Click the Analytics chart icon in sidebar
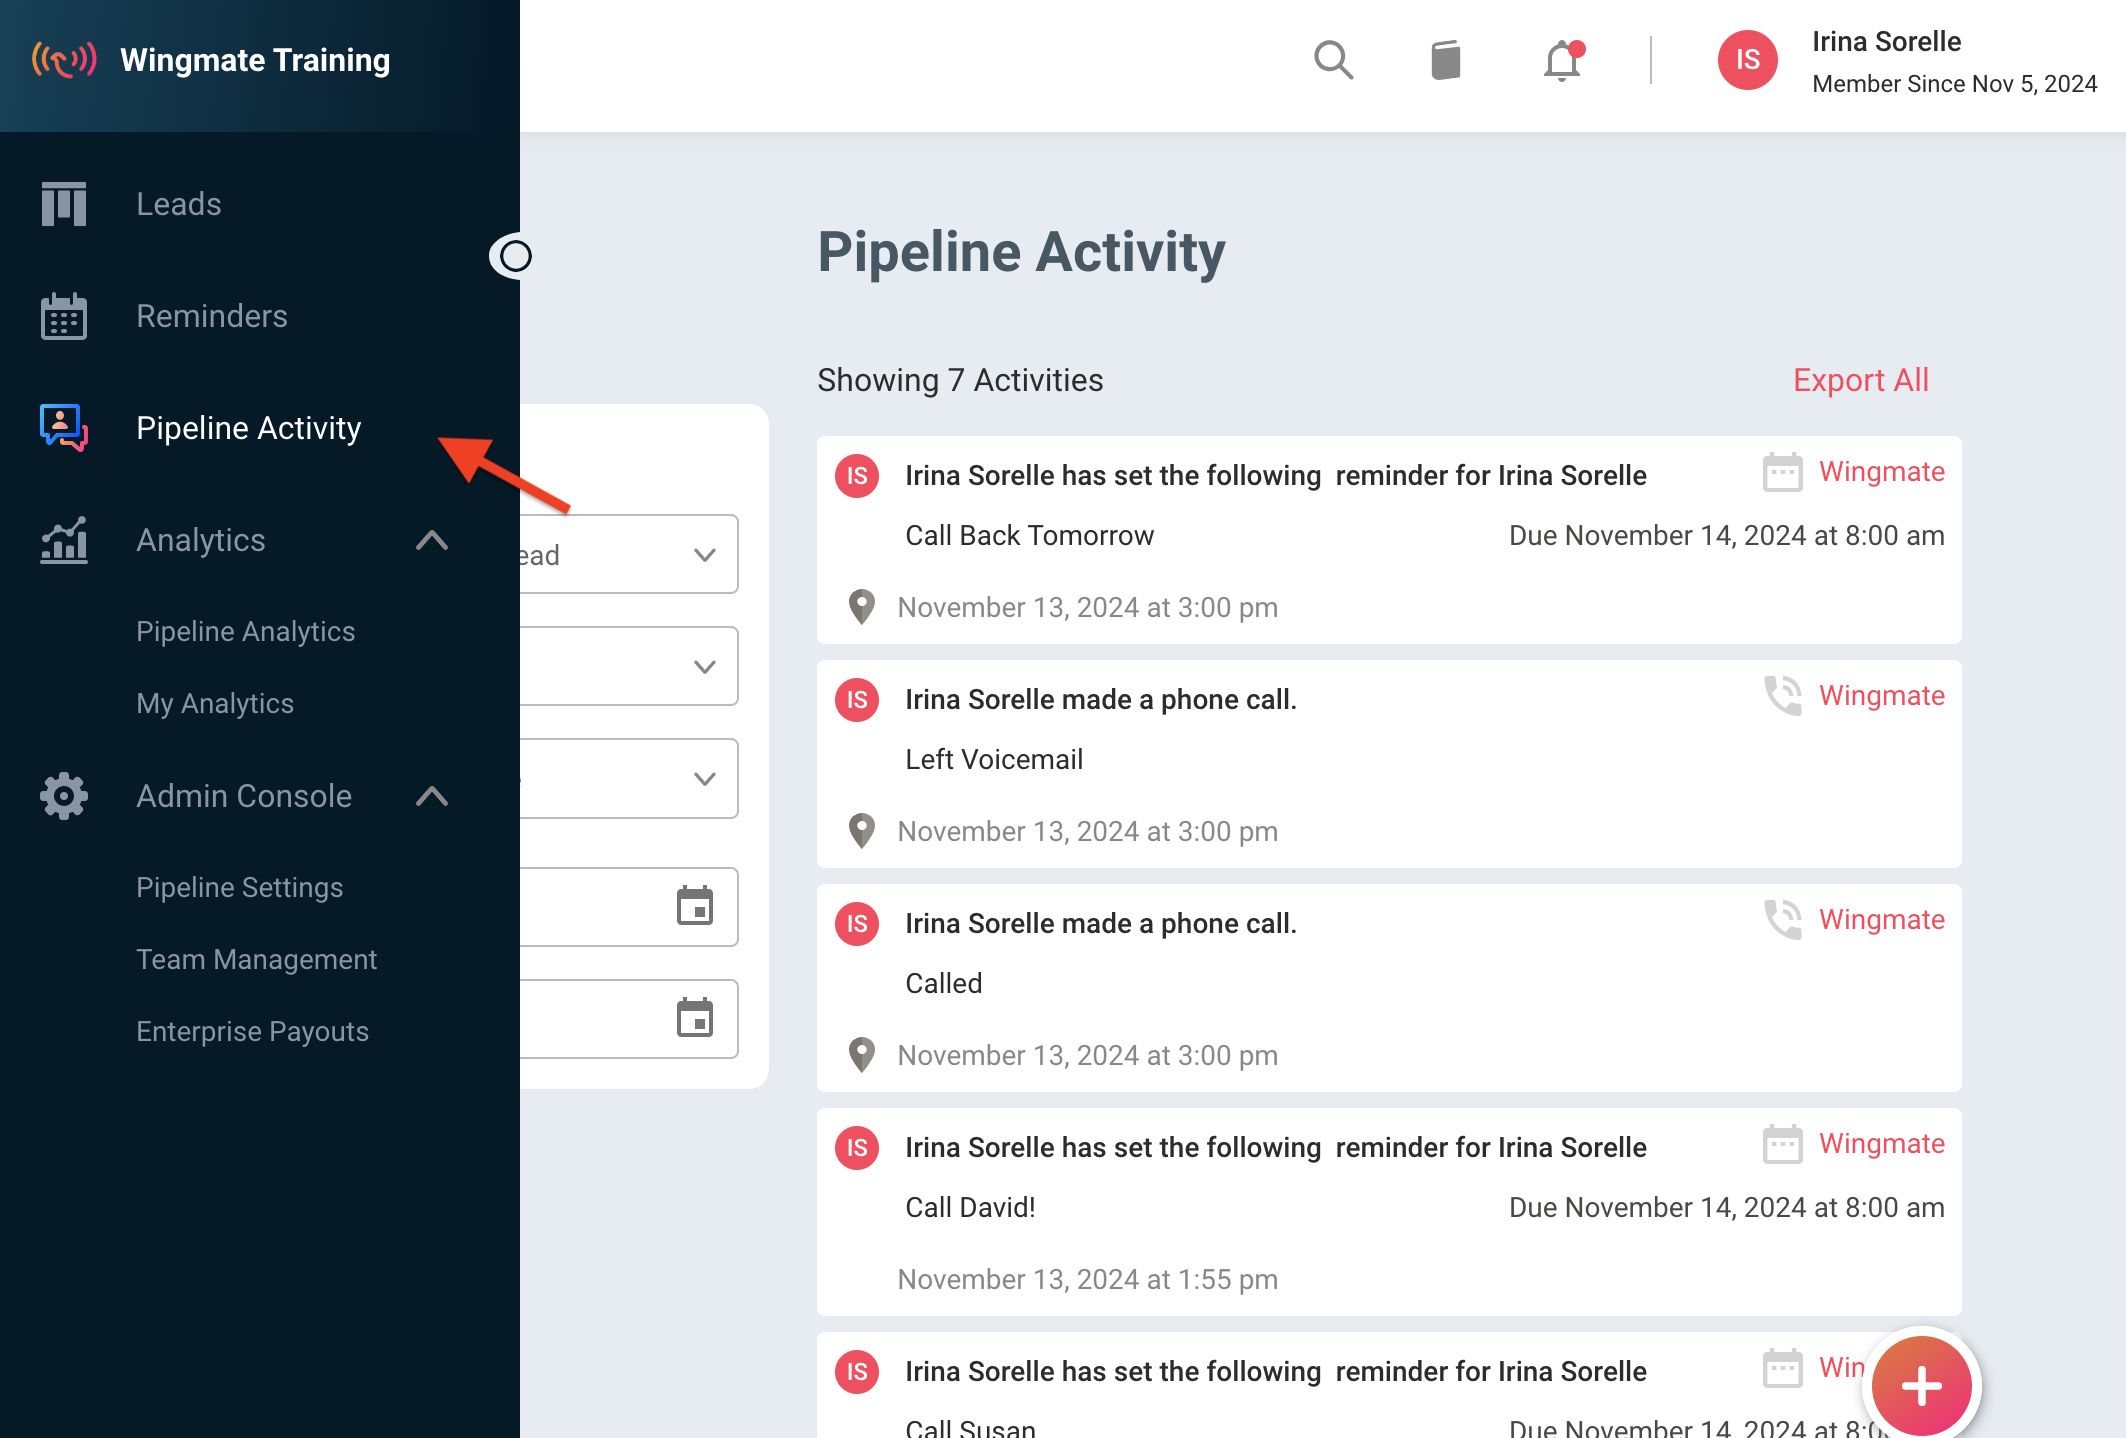The width and height of the screenshot is (2126, 1438). [64, 540]
